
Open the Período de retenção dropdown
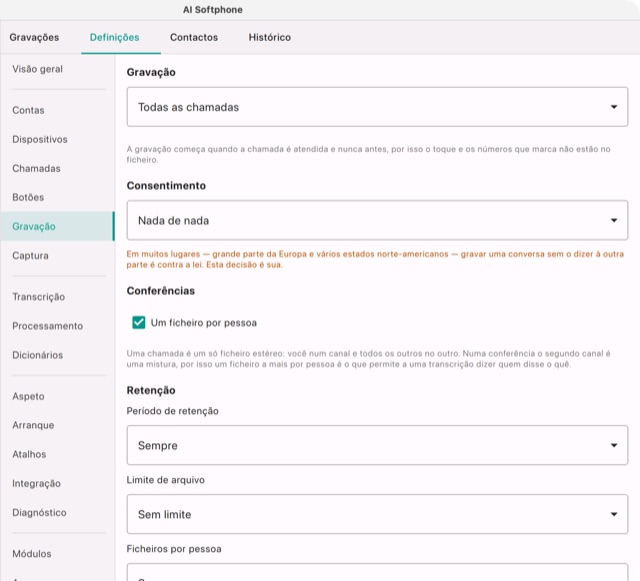pos(377,445)
